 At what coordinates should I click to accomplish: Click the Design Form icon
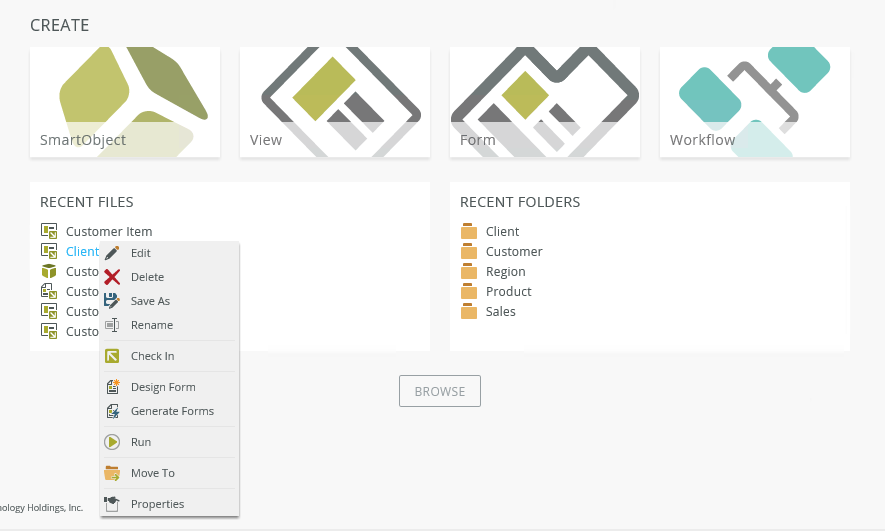click(x=112, y=387)
